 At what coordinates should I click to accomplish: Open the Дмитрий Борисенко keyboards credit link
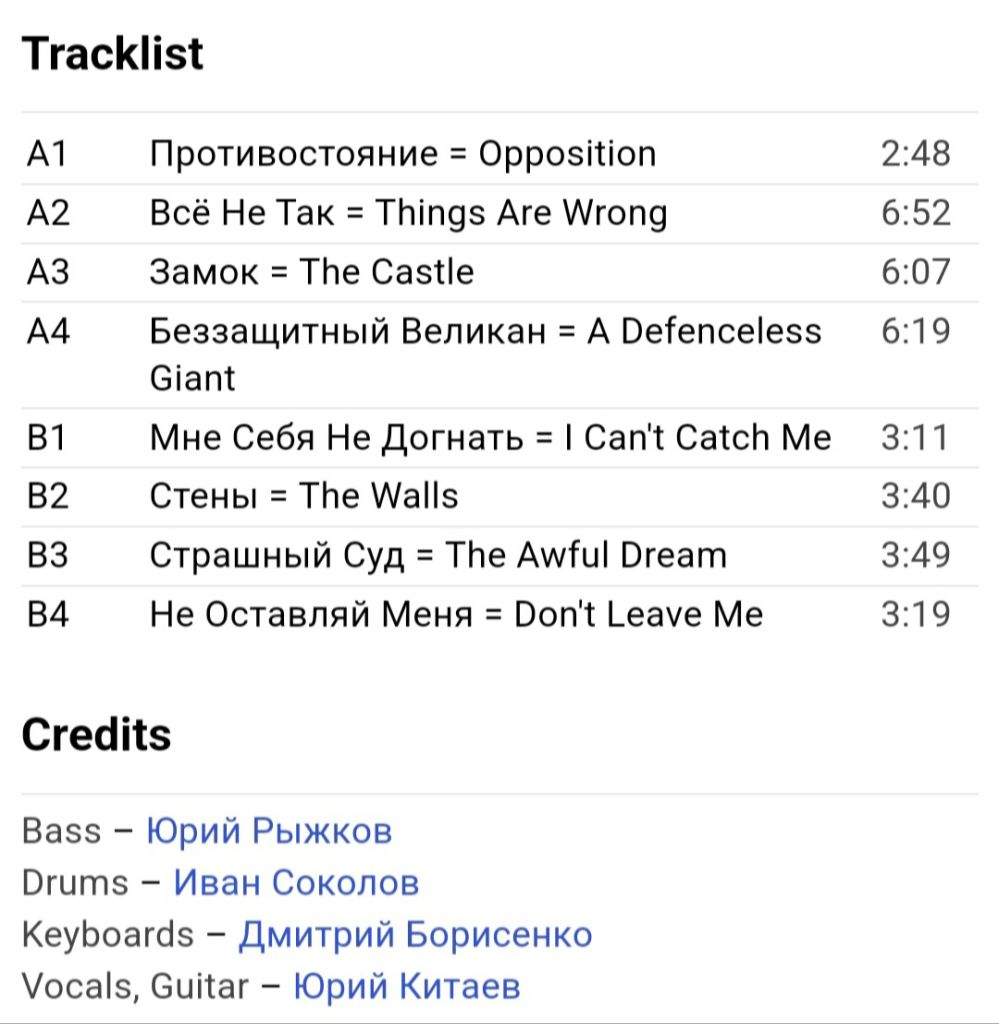415,935
